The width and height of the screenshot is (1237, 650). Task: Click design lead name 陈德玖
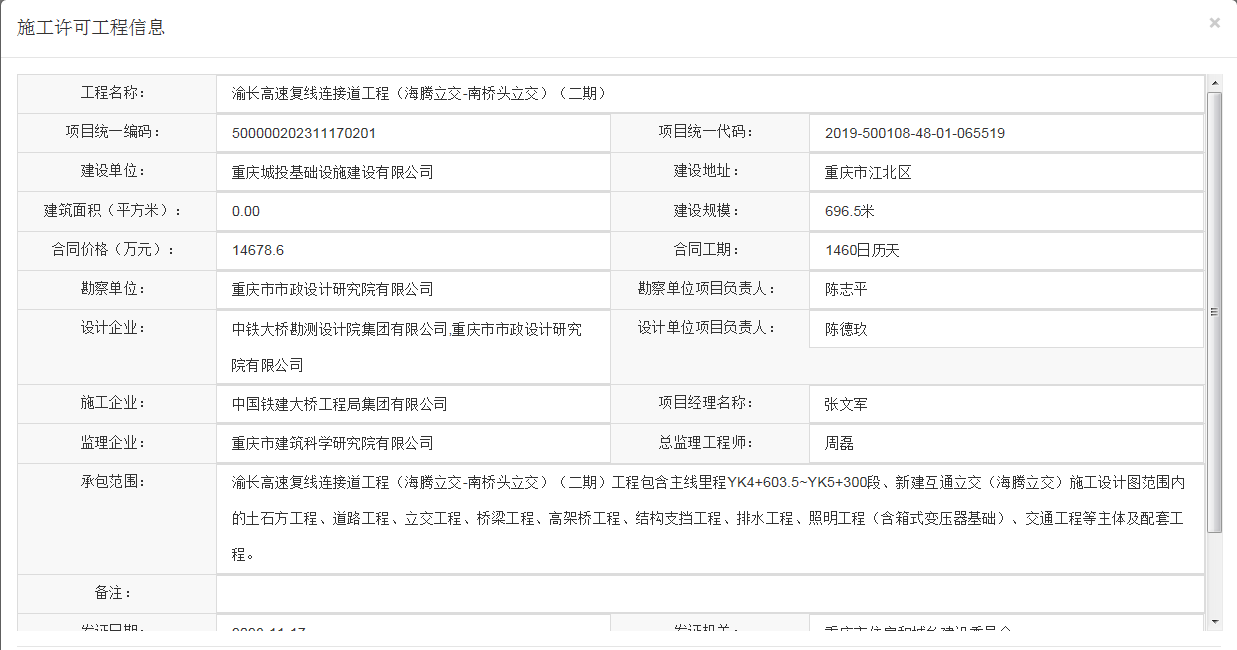point(846,328)
